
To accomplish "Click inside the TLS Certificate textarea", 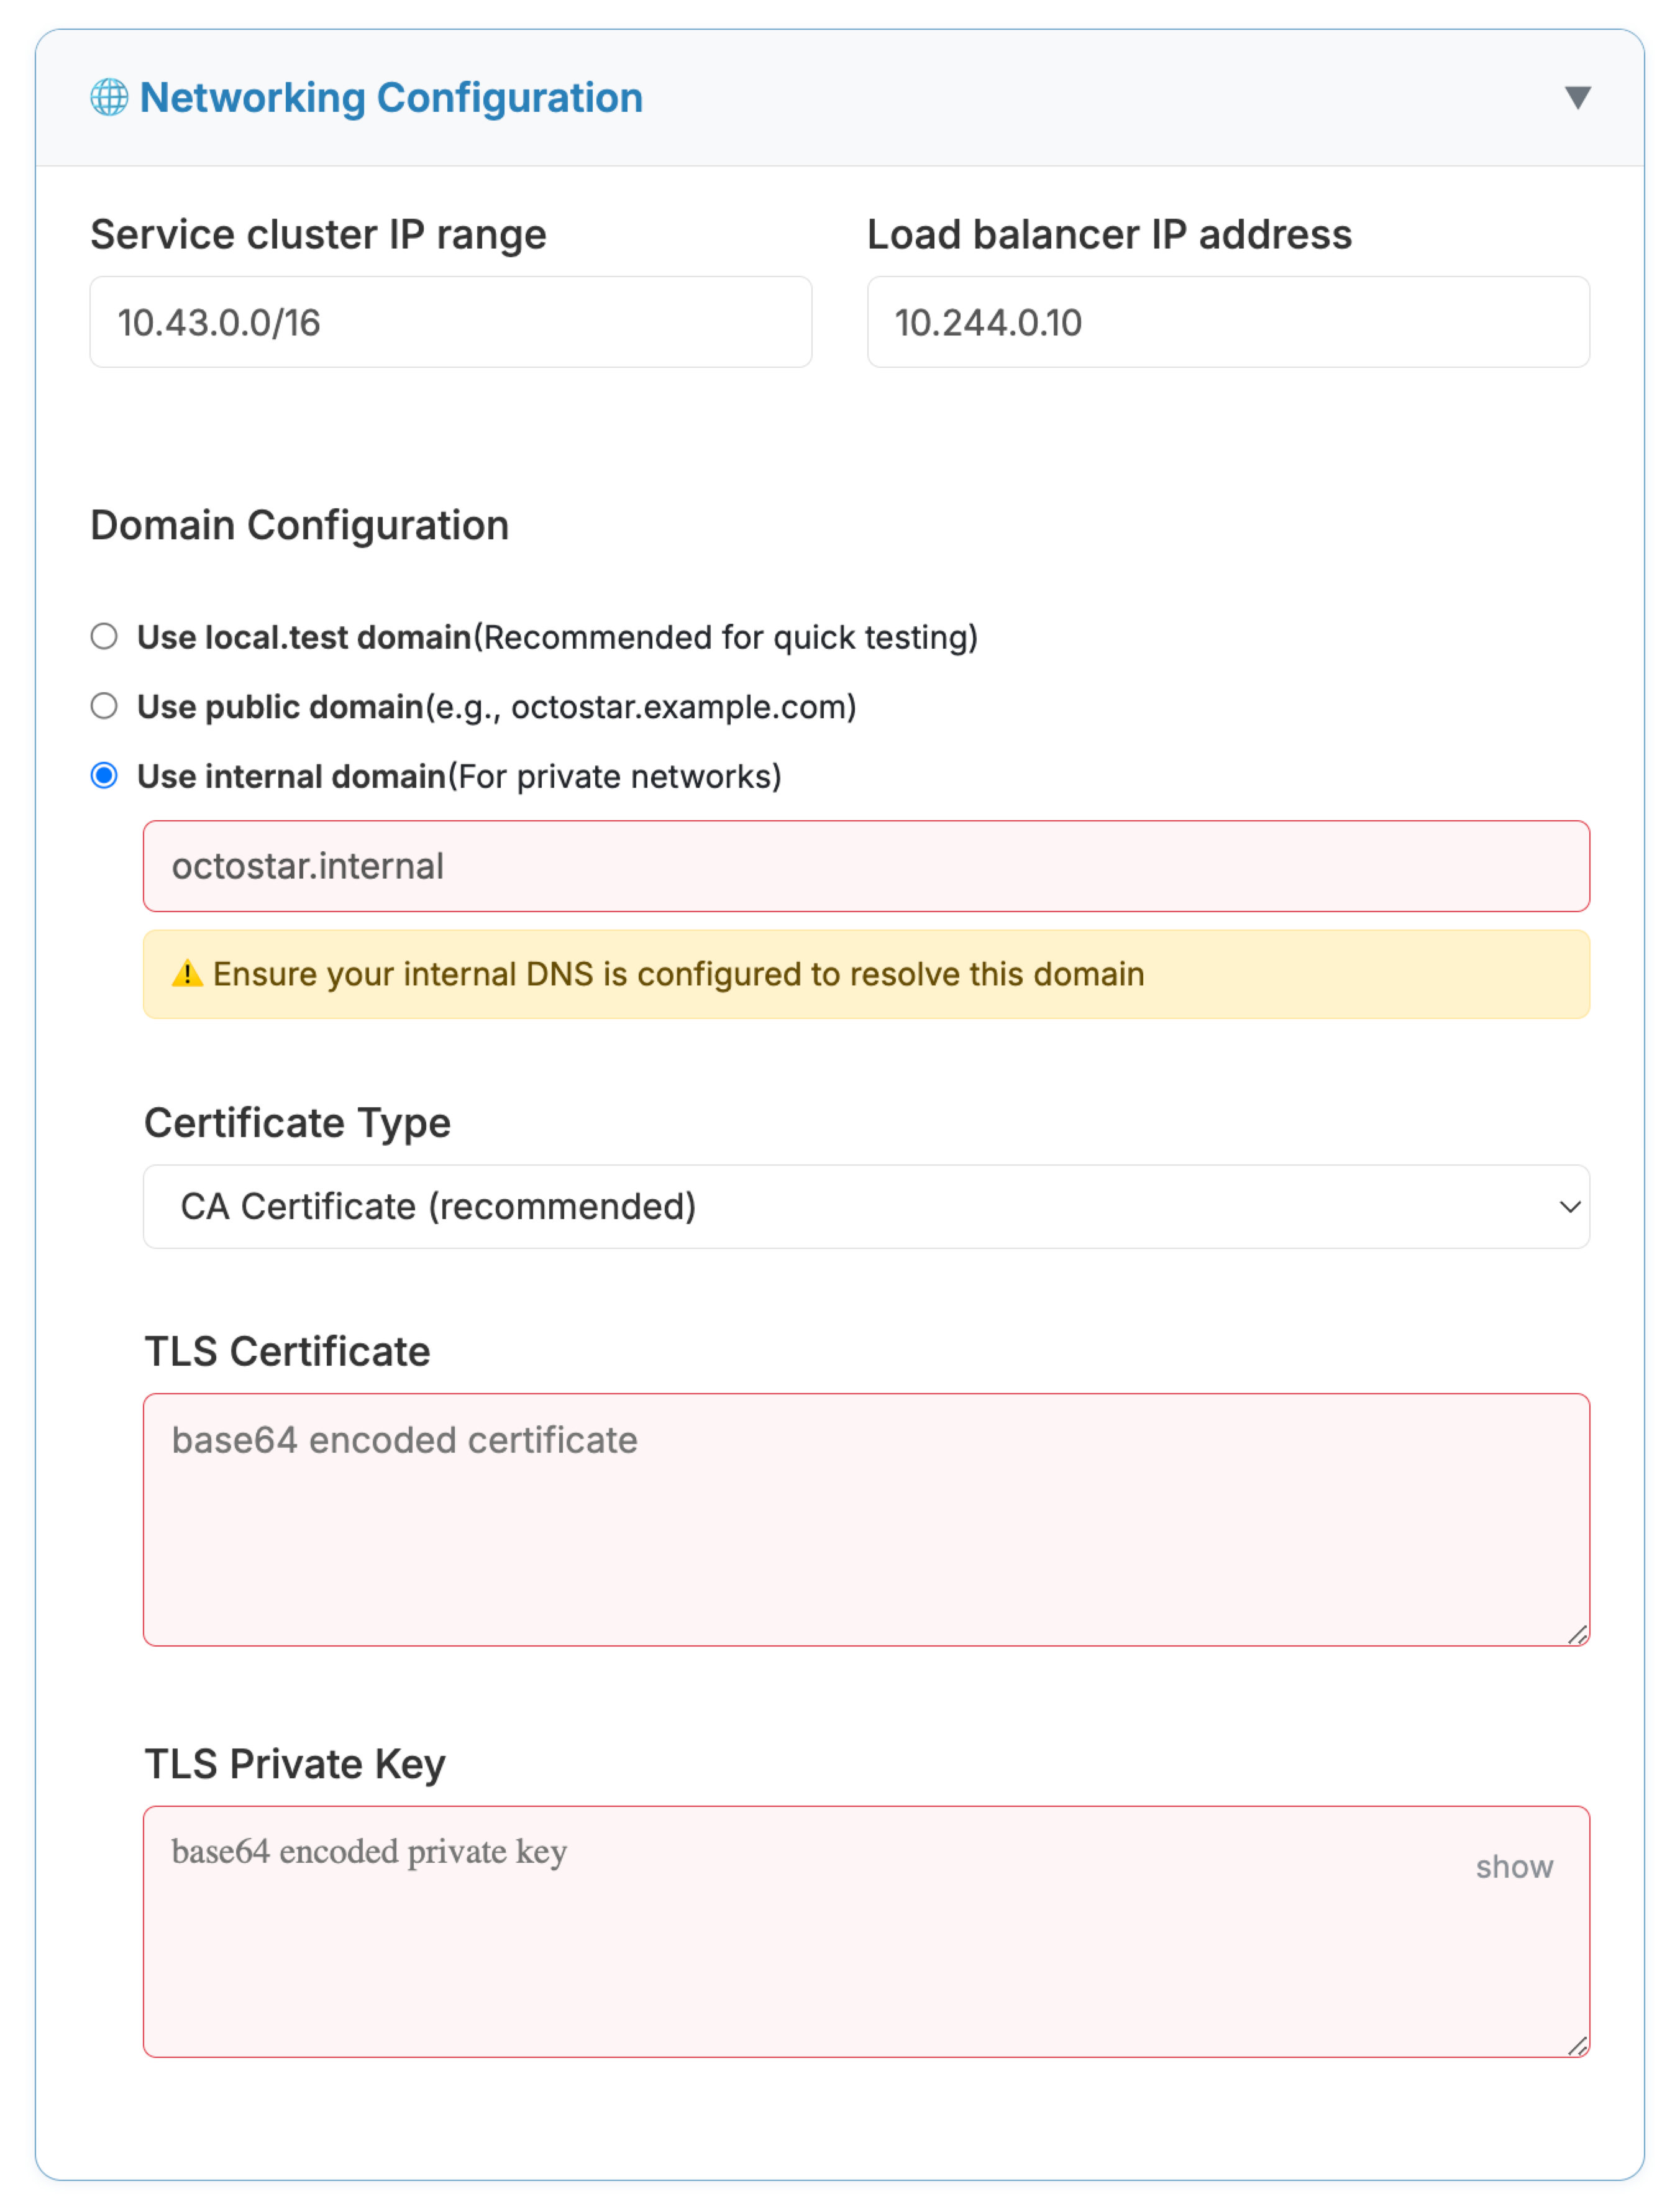I will click(x=867, y=1520).
